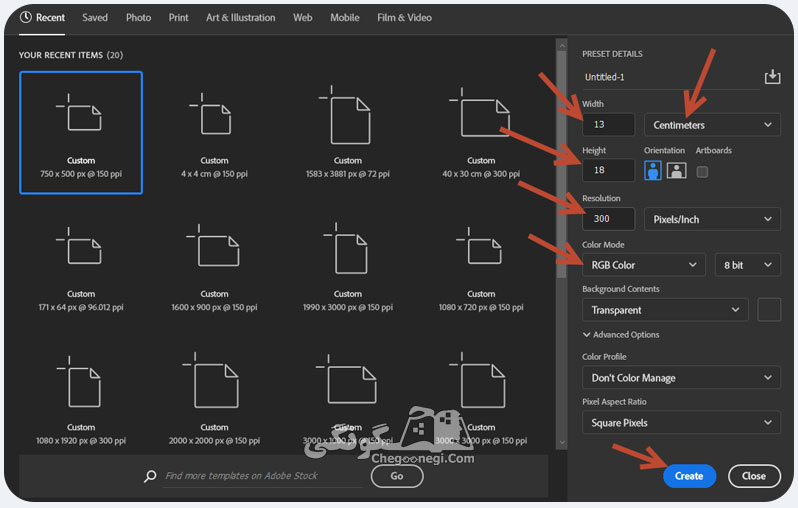798x508 pixels.
Task: Open the Pixels/Inch resolution unit dropdown
Action: point(712,219)
